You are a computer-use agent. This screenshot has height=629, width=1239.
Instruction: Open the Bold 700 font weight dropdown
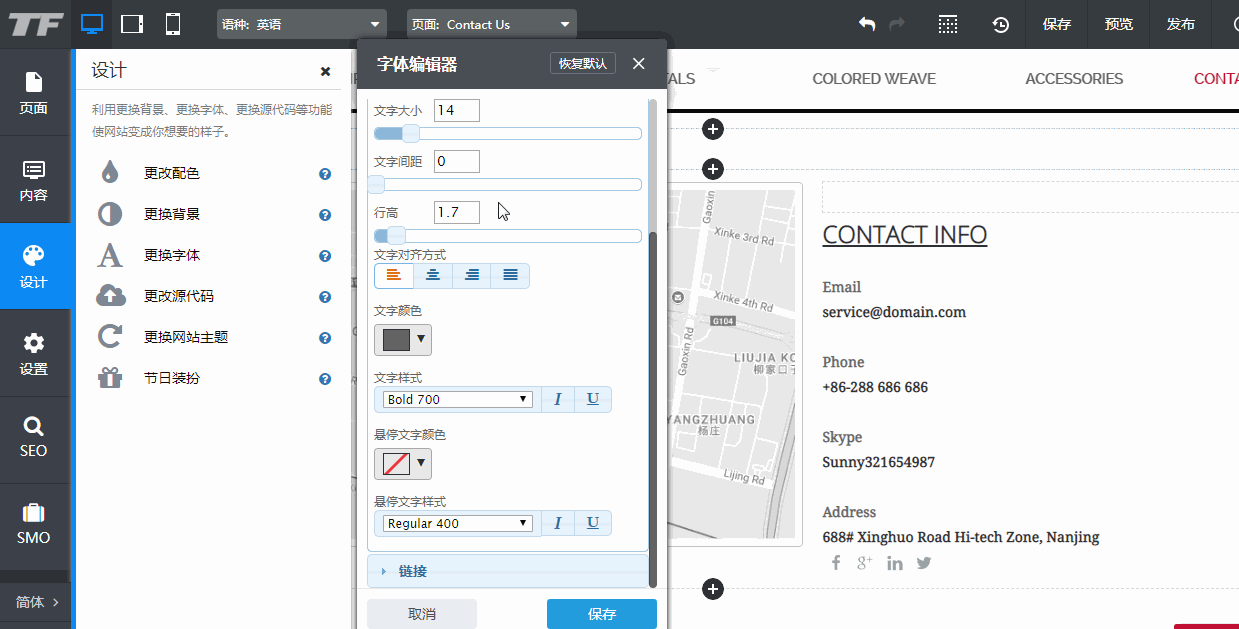tap(458, 399)
